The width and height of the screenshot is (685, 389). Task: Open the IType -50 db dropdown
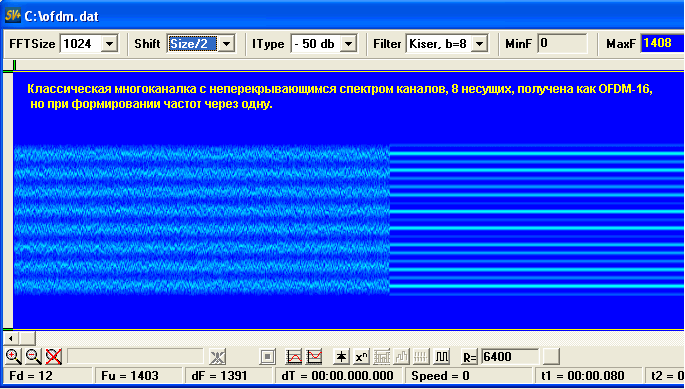pos(348,44)
